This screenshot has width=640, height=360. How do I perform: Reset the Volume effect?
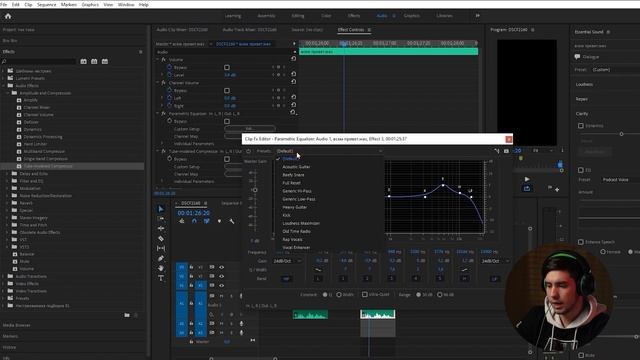293,59
